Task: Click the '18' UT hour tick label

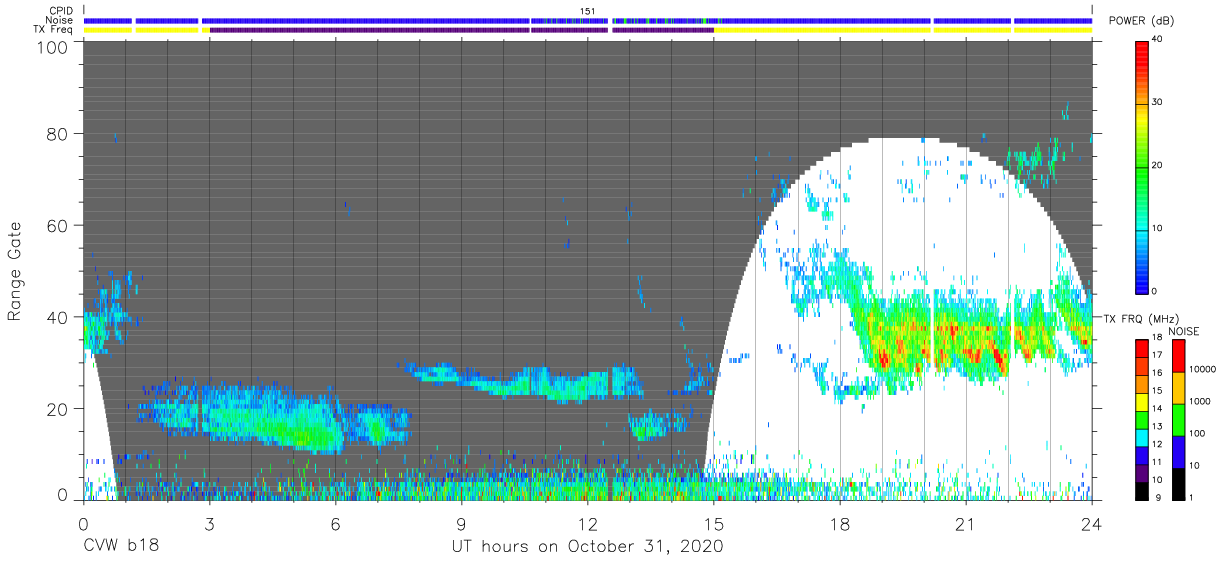Action: click(x=839, y=523)
